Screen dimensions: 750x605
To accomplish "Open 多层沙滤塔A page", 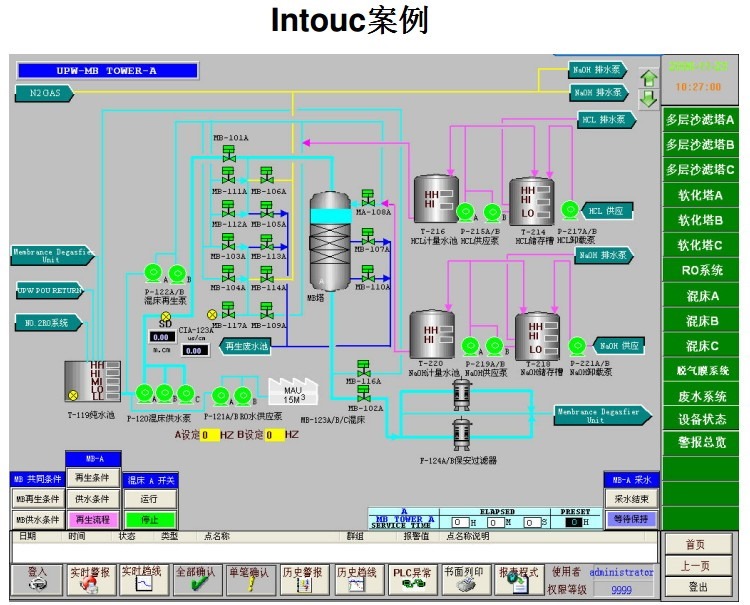I will 700,120.
